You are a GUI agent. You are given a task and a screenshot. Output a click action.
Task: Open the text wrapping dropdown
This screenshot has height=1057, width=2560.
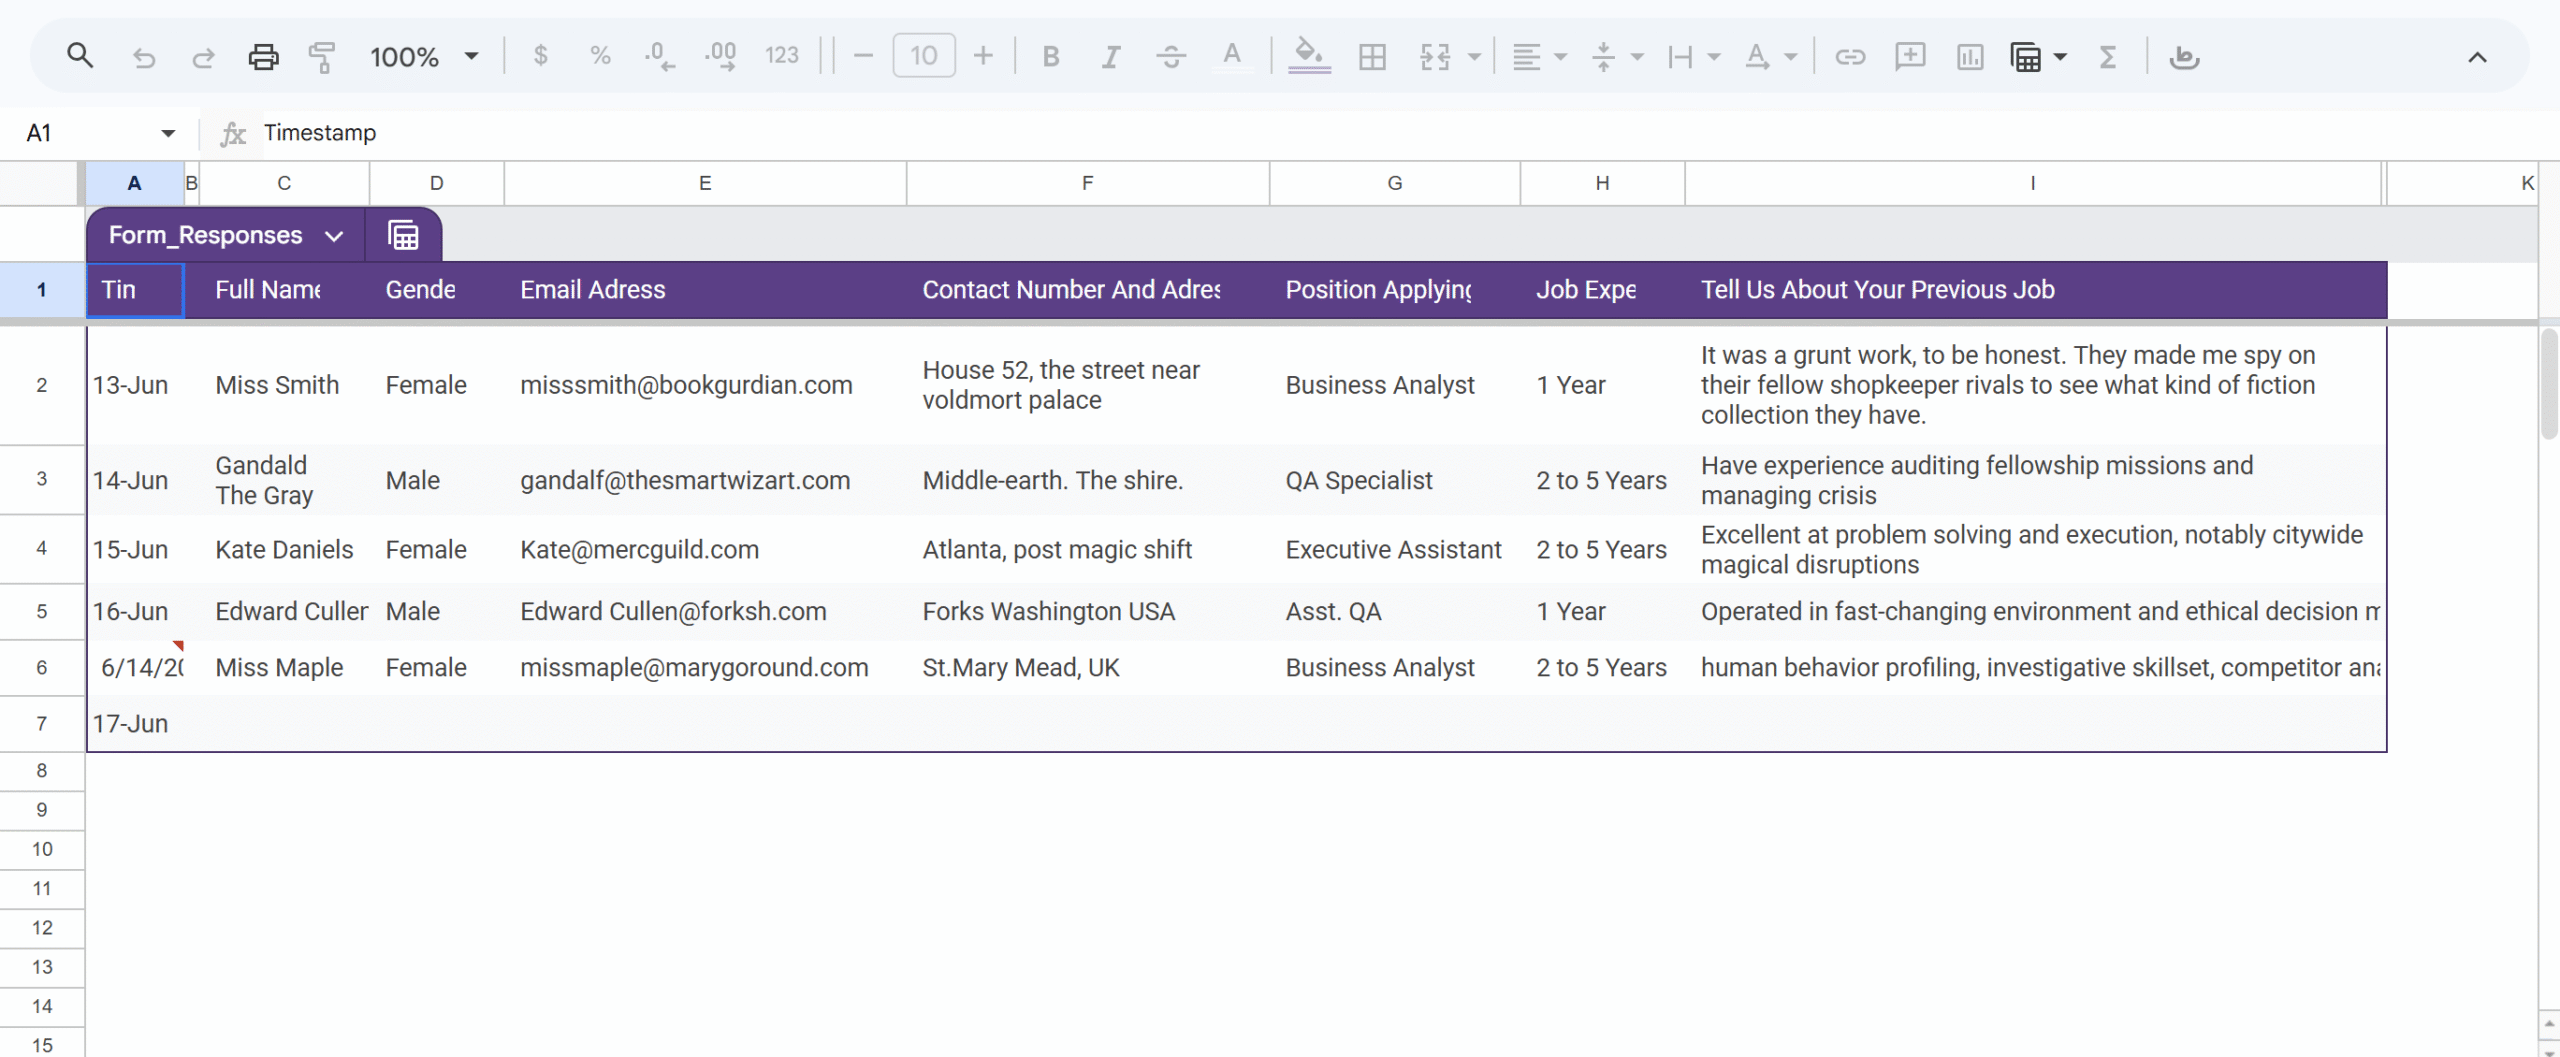point(1693,57)
